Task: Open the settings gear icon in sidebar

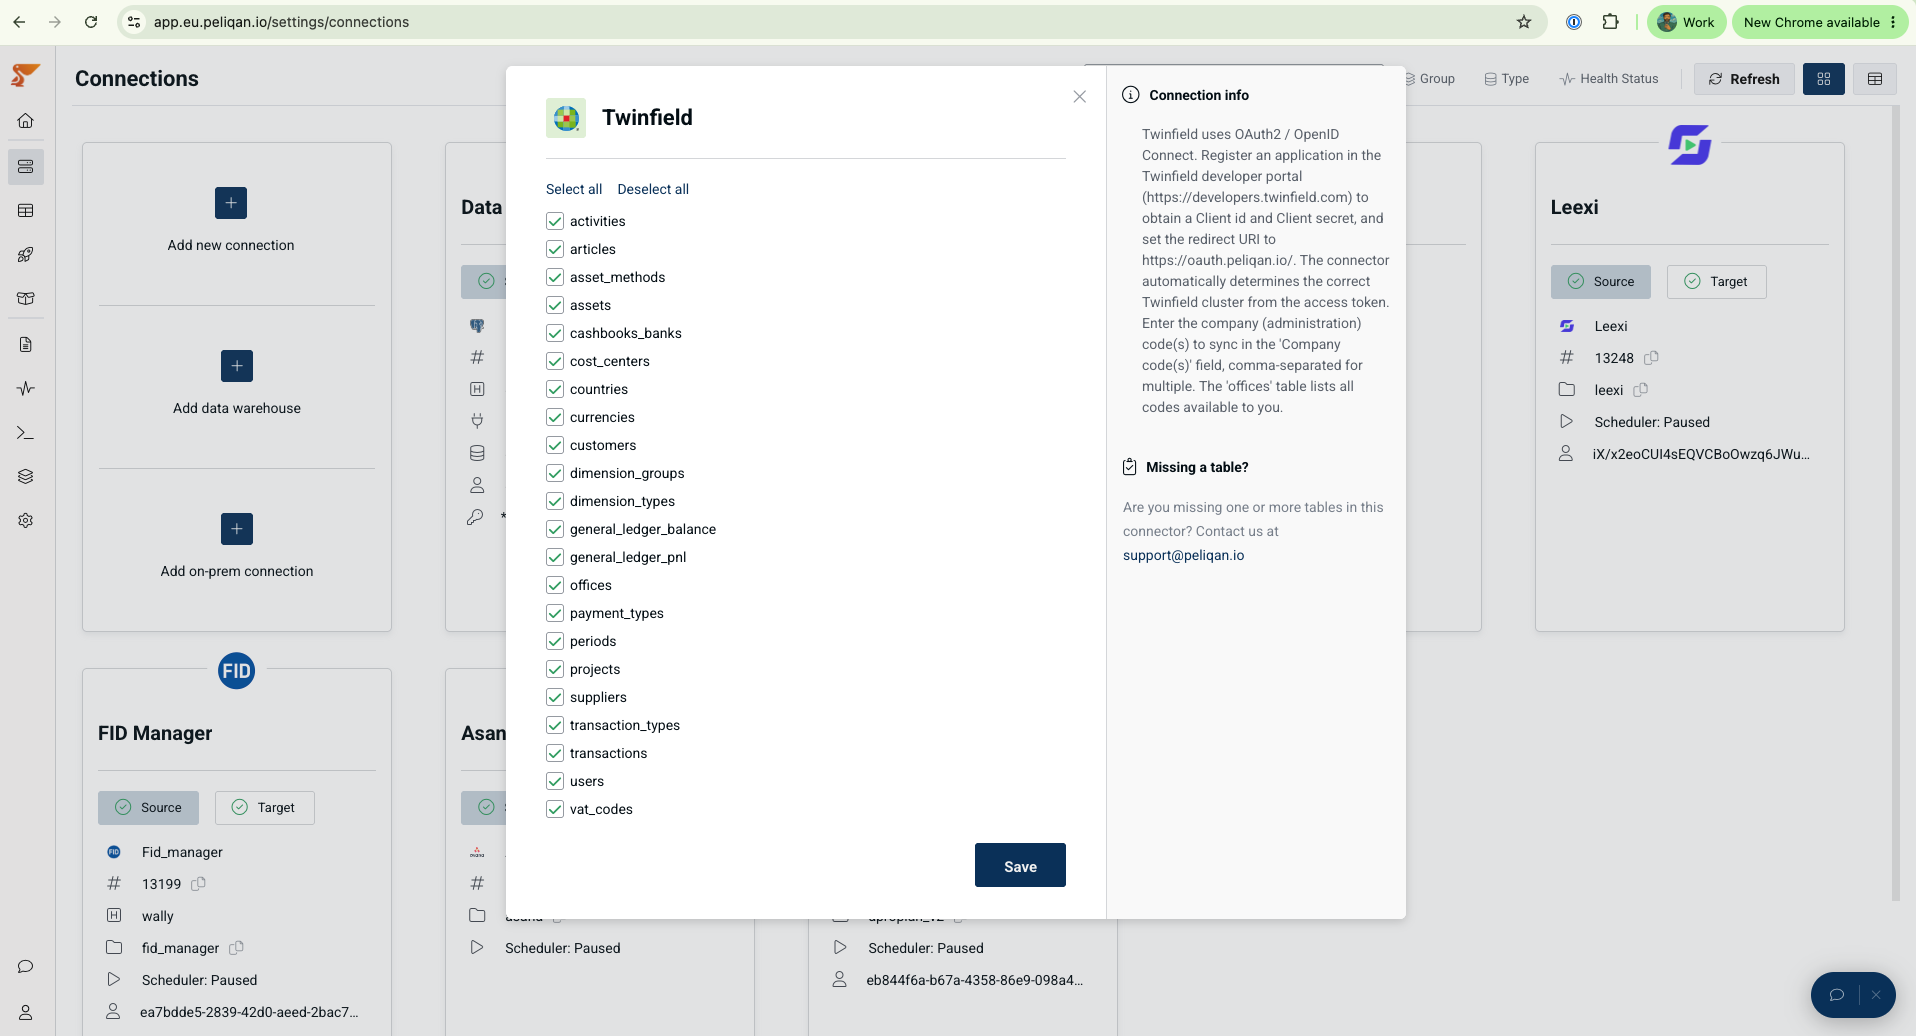Action: [x=26, y=521]
